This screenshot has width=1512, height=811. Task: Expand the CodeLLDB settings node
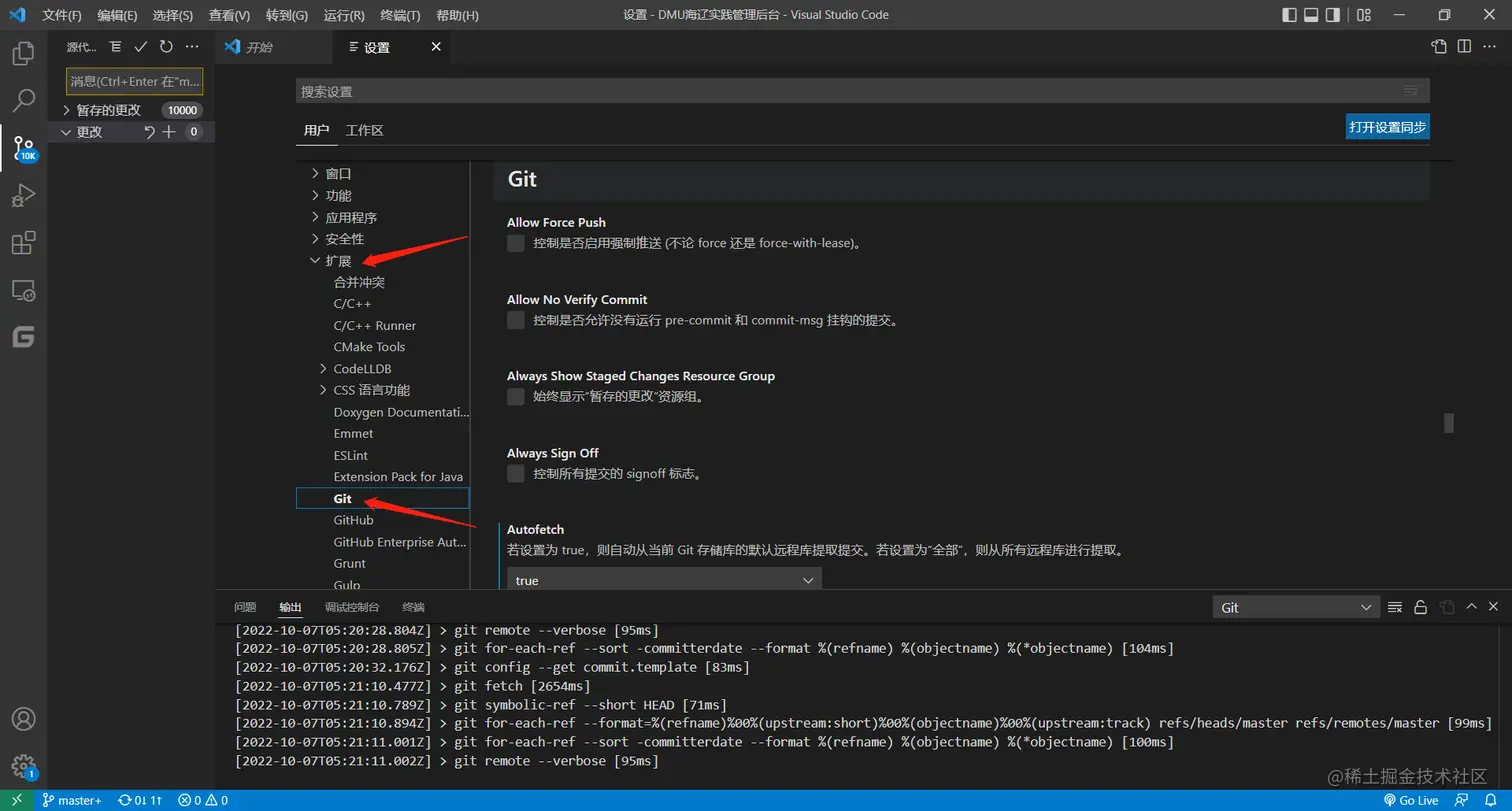pyautogui.click(x=324, y=369)
